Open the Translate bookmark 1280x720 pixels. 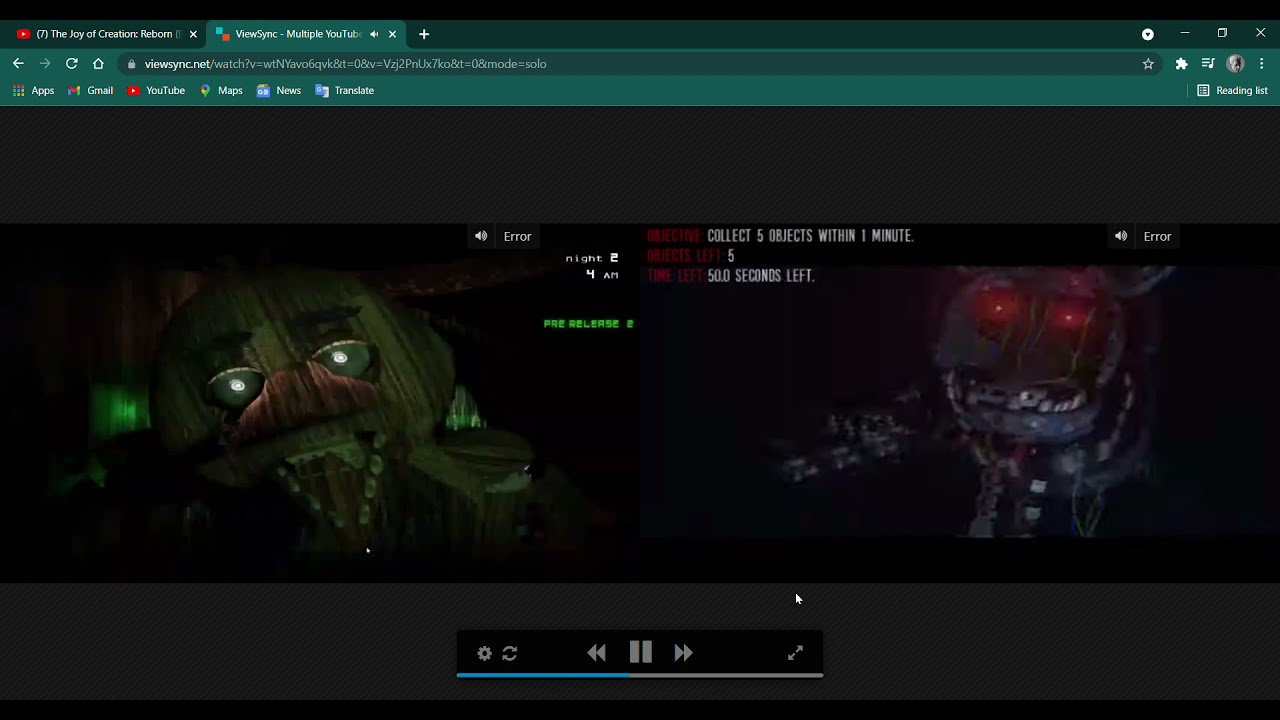point(344,90)
